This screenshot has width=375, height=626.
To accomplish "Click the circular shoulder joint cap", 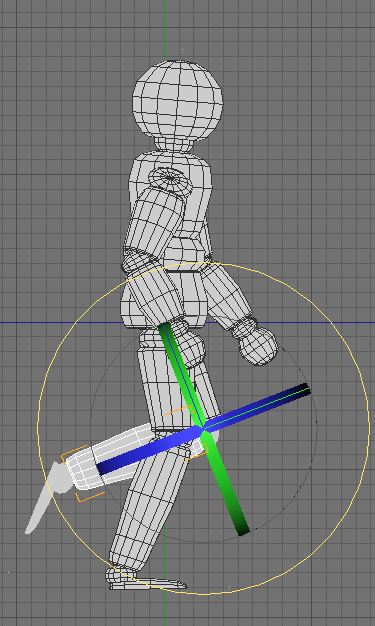I will [x=171, y=177].
